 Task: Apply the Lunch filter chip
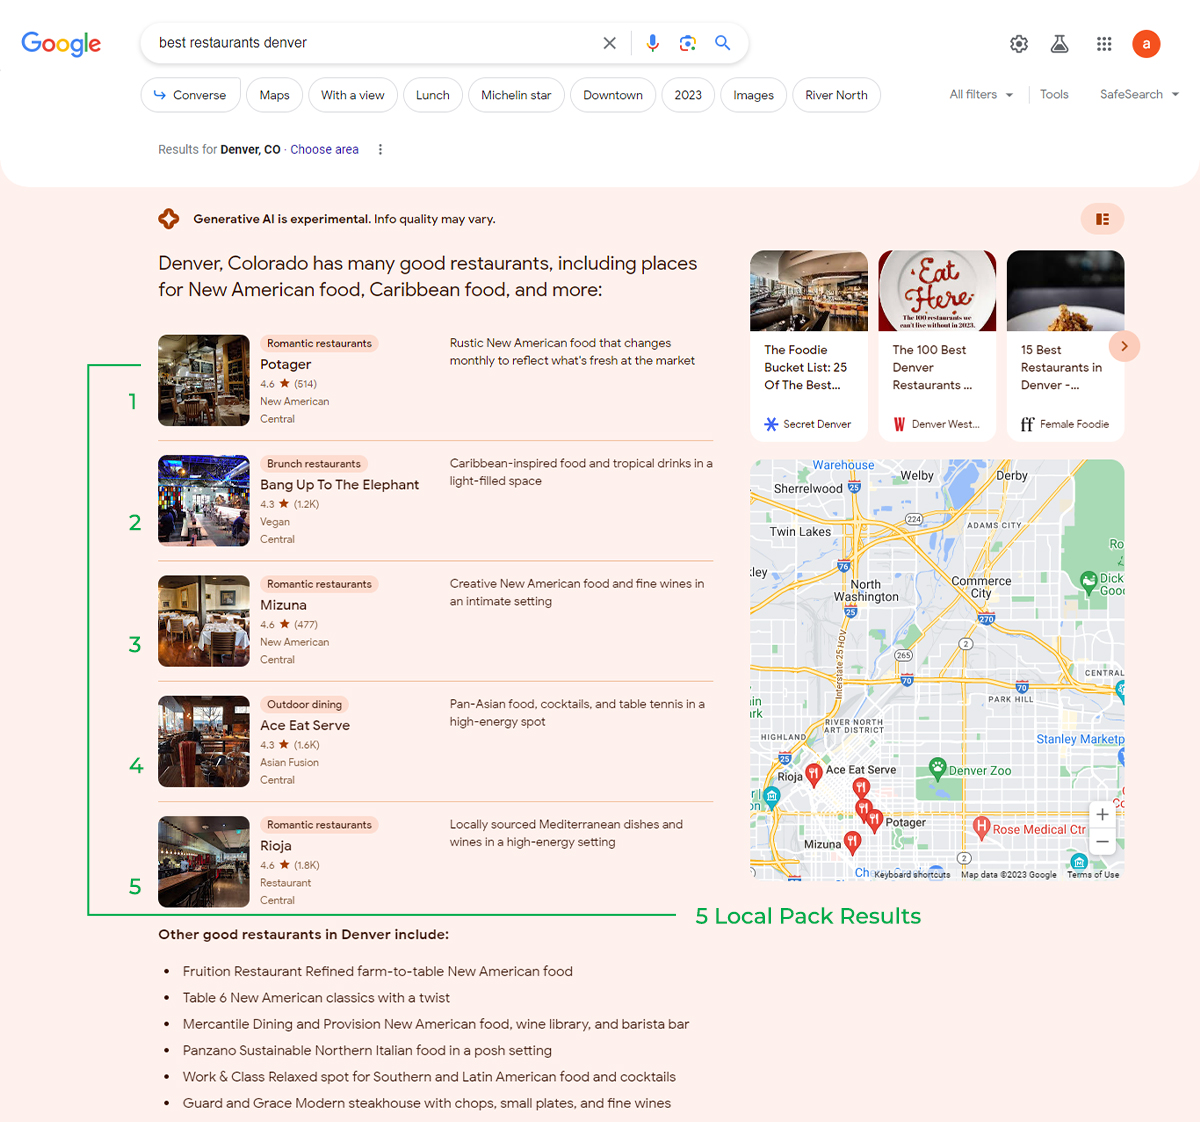(x=433, y=95)
